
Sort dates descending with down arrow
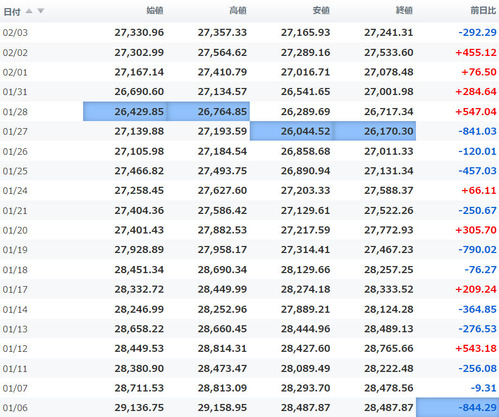tap(41, 11)
